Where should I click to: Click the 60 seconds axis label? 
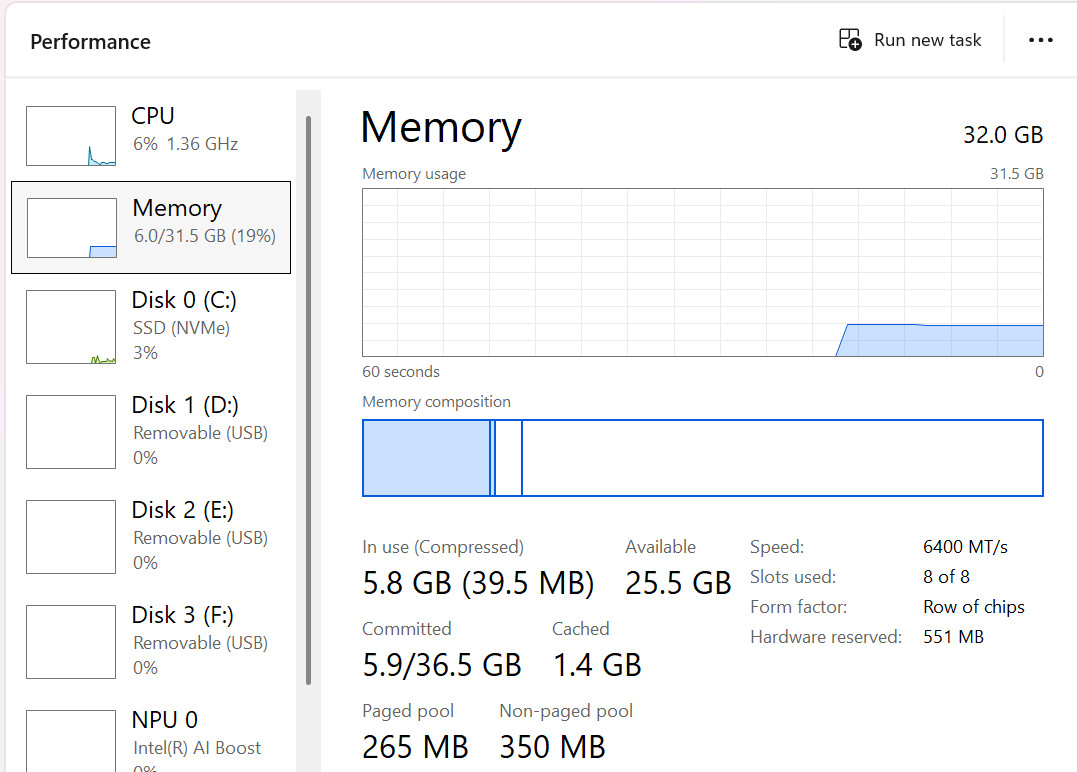pos(400,372)
